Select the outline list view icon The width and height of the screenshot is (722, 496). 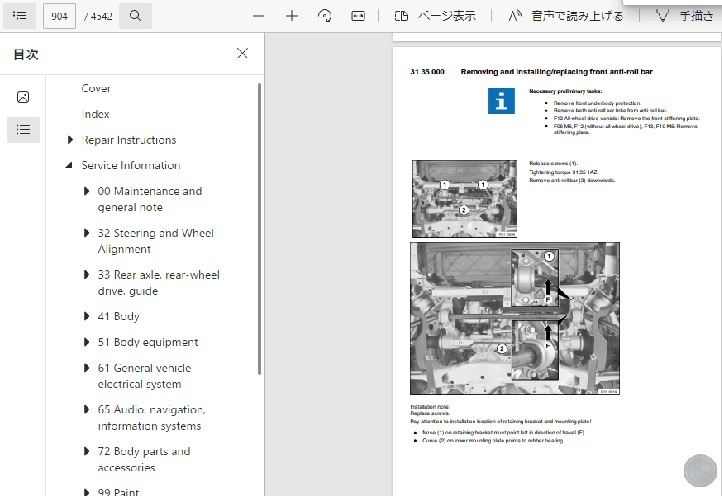click(23, 129)
